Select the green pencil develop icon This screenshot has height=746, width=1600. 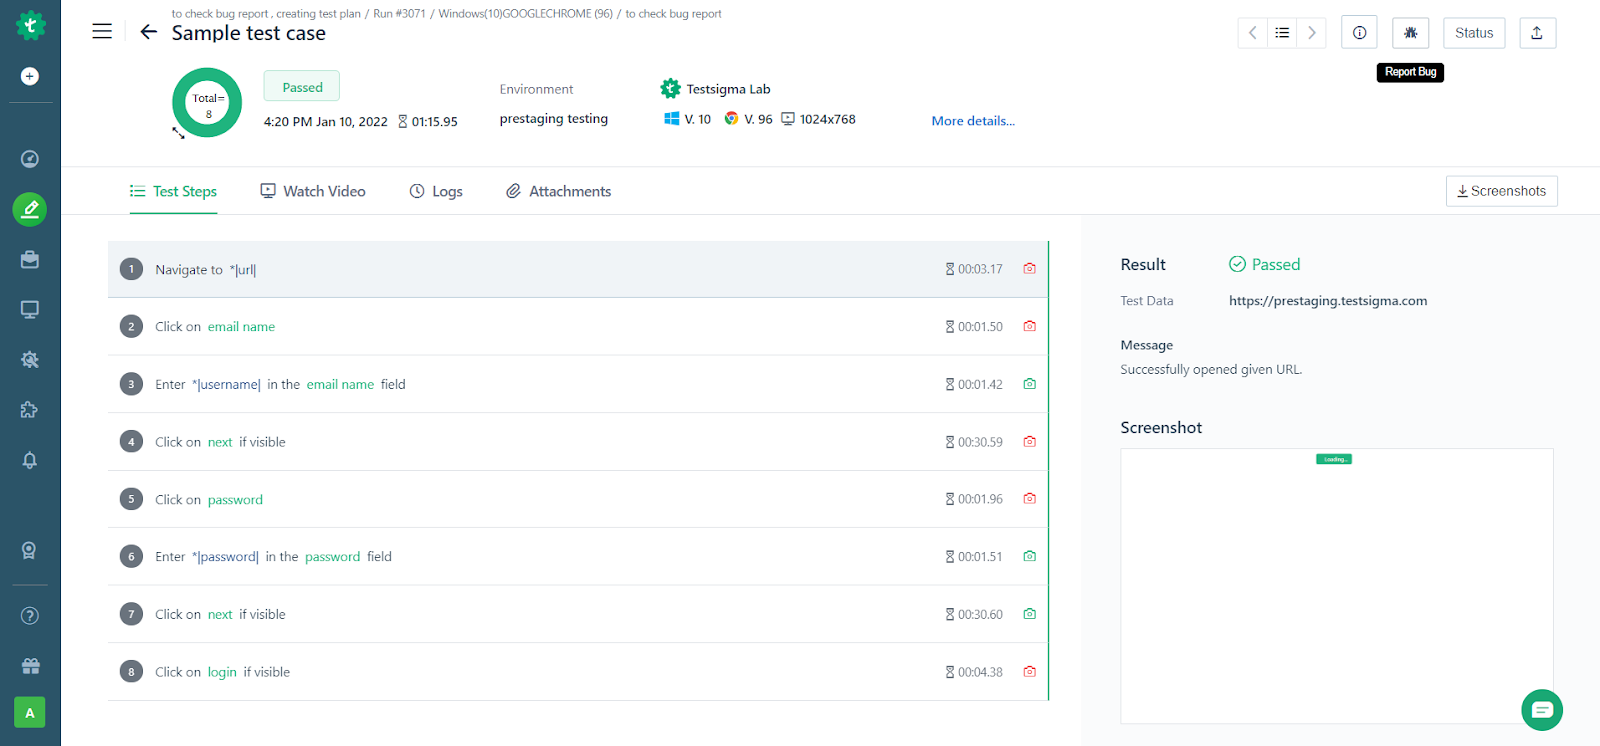pos(30,209)
